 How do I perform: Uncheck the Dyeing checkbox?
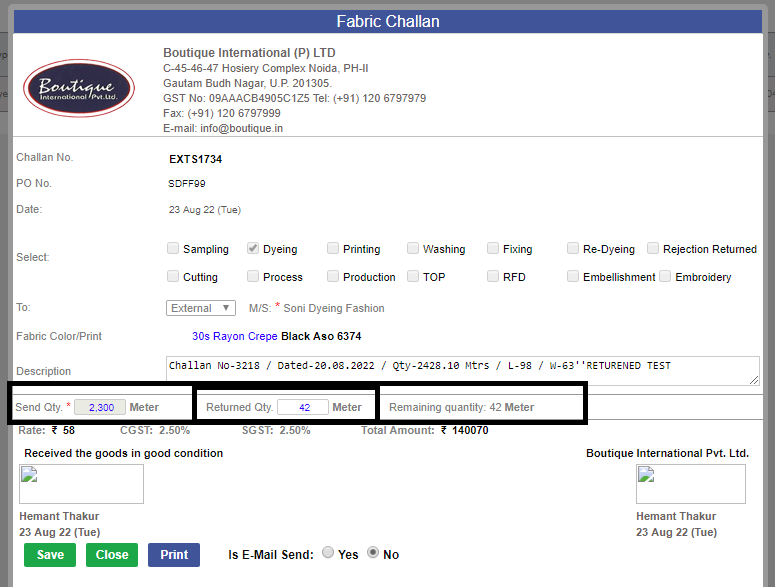(x=253, y=248)
